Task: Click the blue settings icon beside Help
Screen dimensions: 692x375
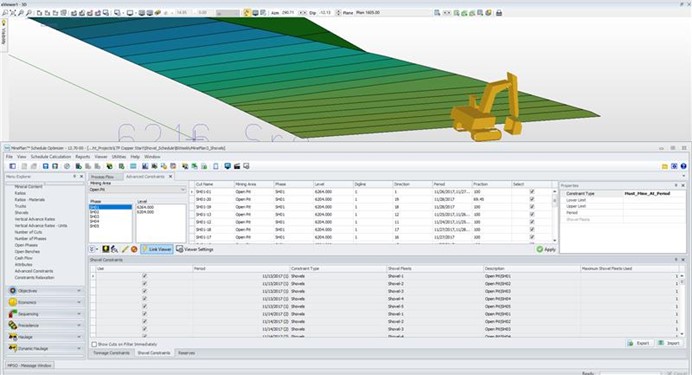Action: coord(674,166)
